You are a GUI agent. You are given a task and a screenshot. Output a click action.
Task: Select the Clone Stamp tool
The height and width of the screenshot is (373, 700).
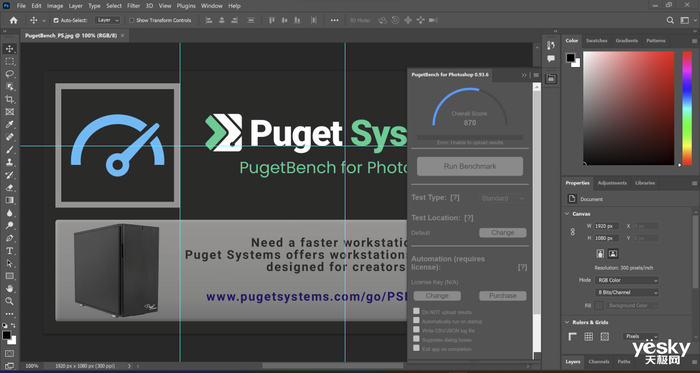(9, 162)
